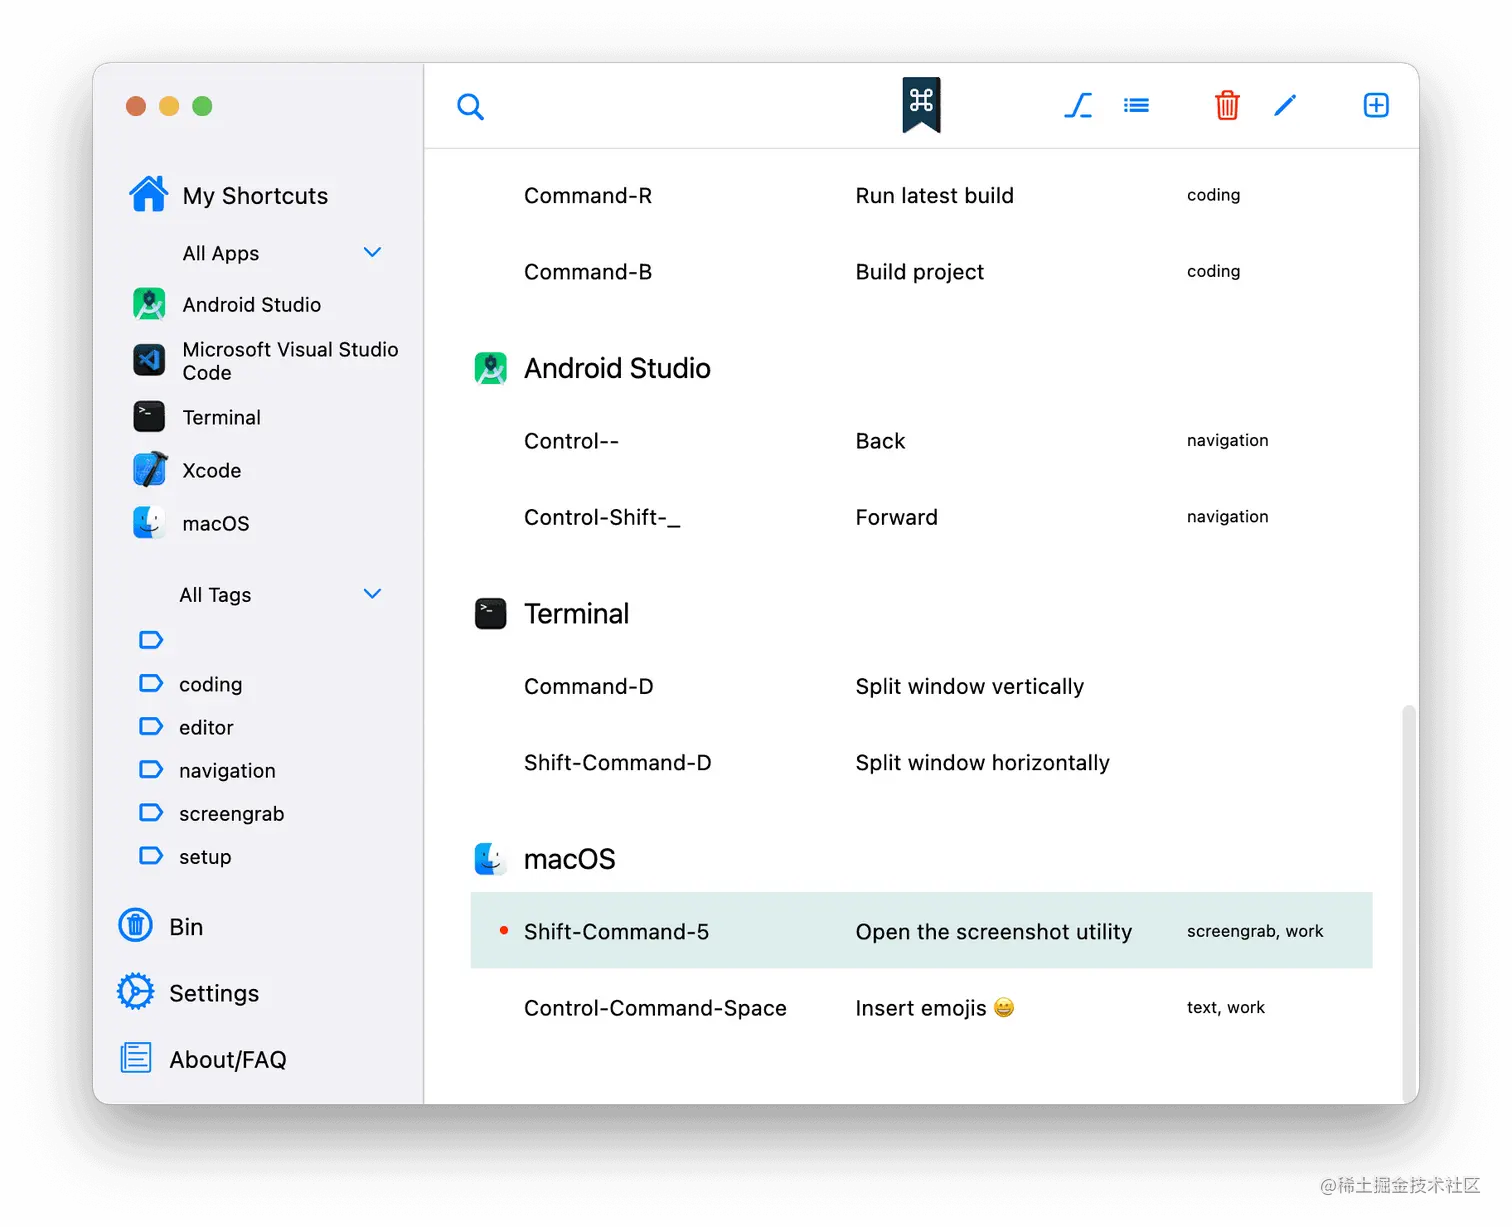1512x1227 pixels.
Task: Filter by coding tag label
Action: coord(210,685)
